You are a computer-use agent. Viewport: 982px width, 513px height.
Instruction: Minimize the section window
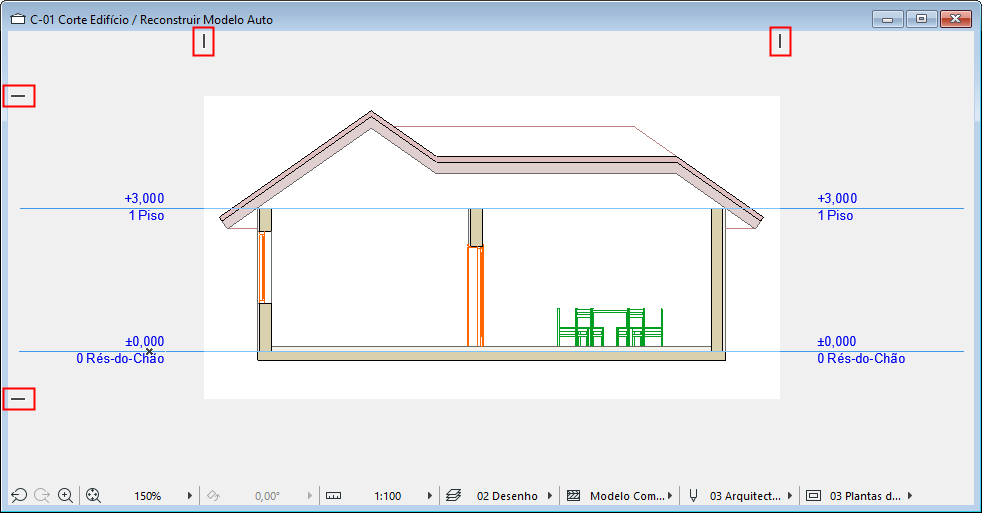(887, 19)
